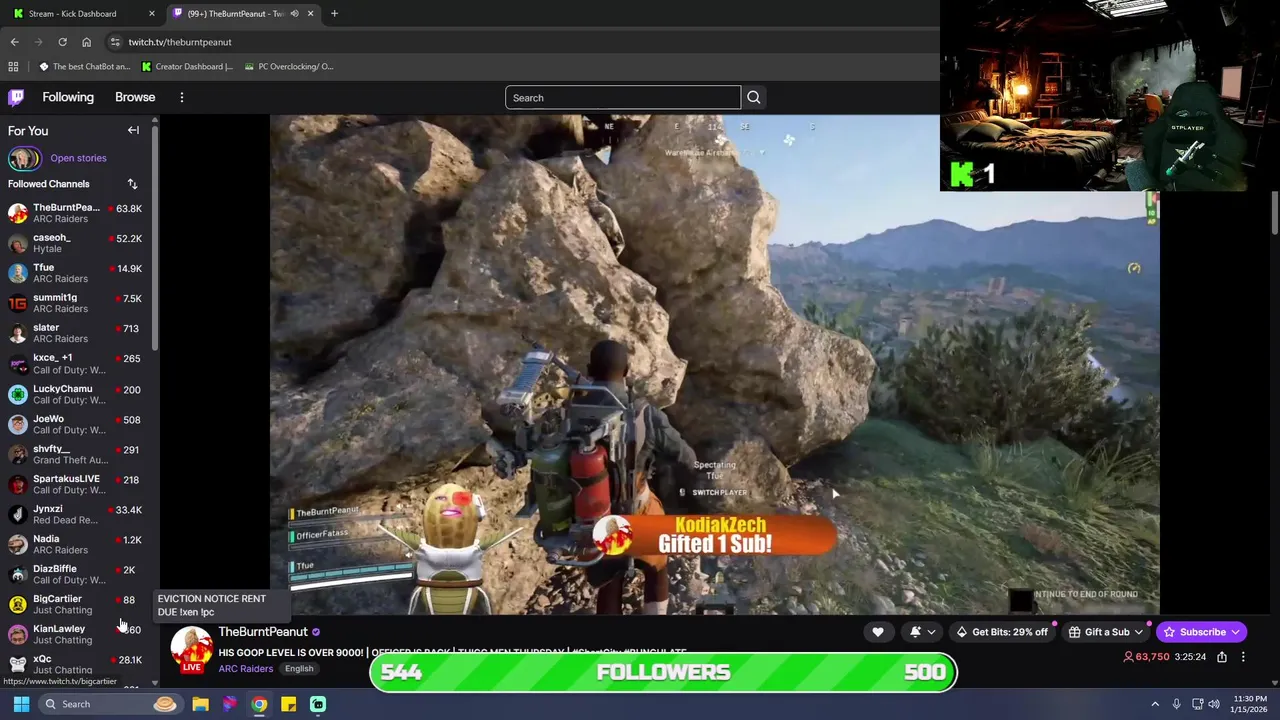Open KianLawley channel in sidebar
This screenshot has height=720, width=1280.
coord(76,634)
